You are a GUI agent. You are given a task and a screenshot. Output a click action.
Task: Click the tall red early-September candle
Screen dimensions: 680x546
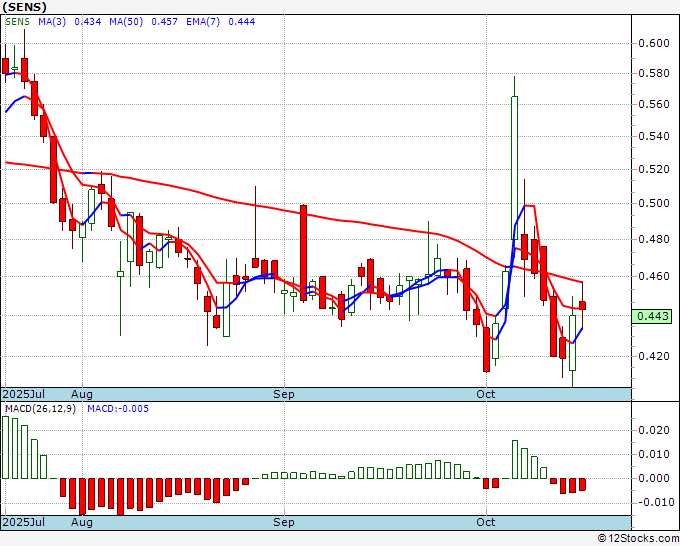303,253
